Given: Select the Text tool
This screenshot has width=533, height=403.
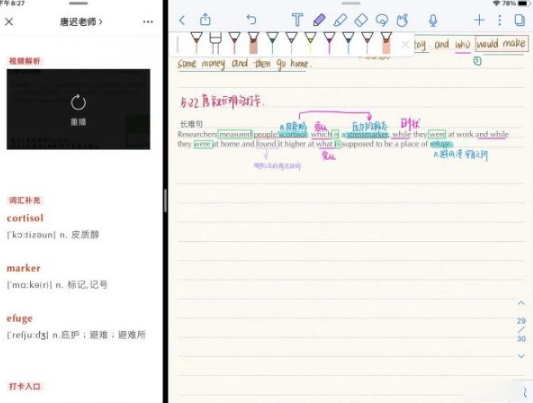Looking at the screenshot, I should pyautogui.click(x=297, y=20).
